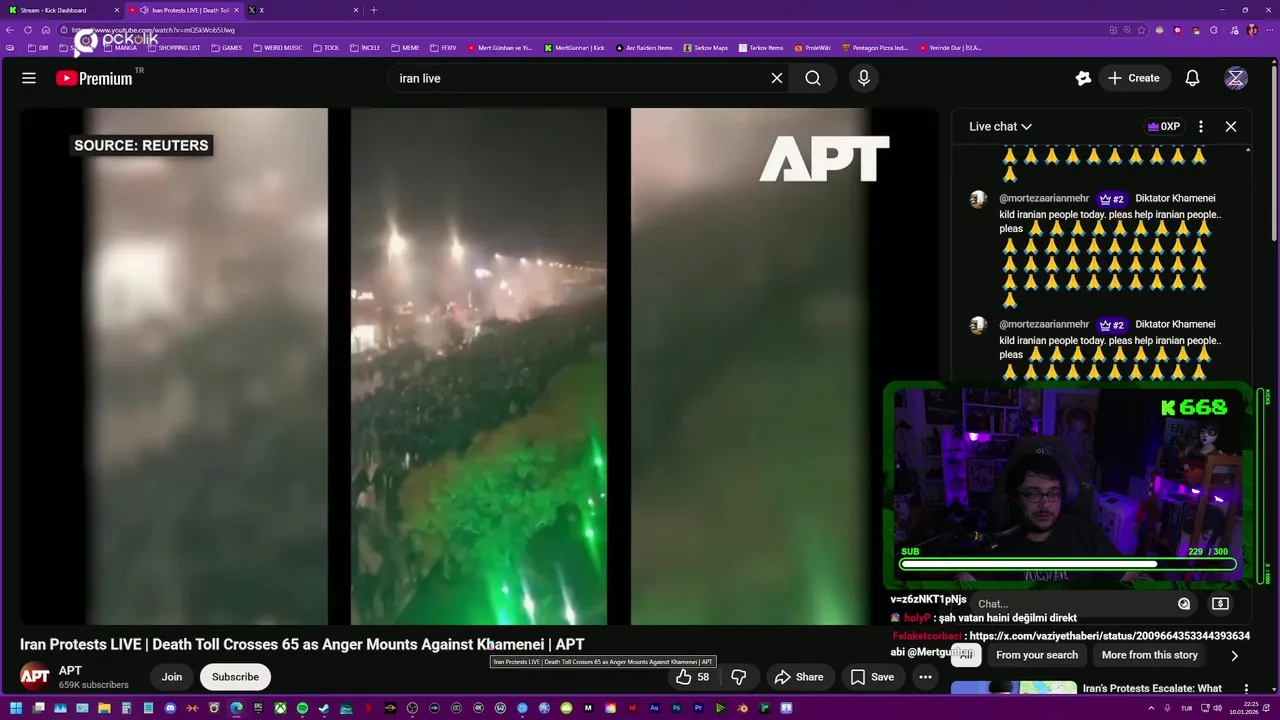This screenshot has width=1280, height=720.
Task: Open more actions ellipsis under video
Action: tap(925, 677)
